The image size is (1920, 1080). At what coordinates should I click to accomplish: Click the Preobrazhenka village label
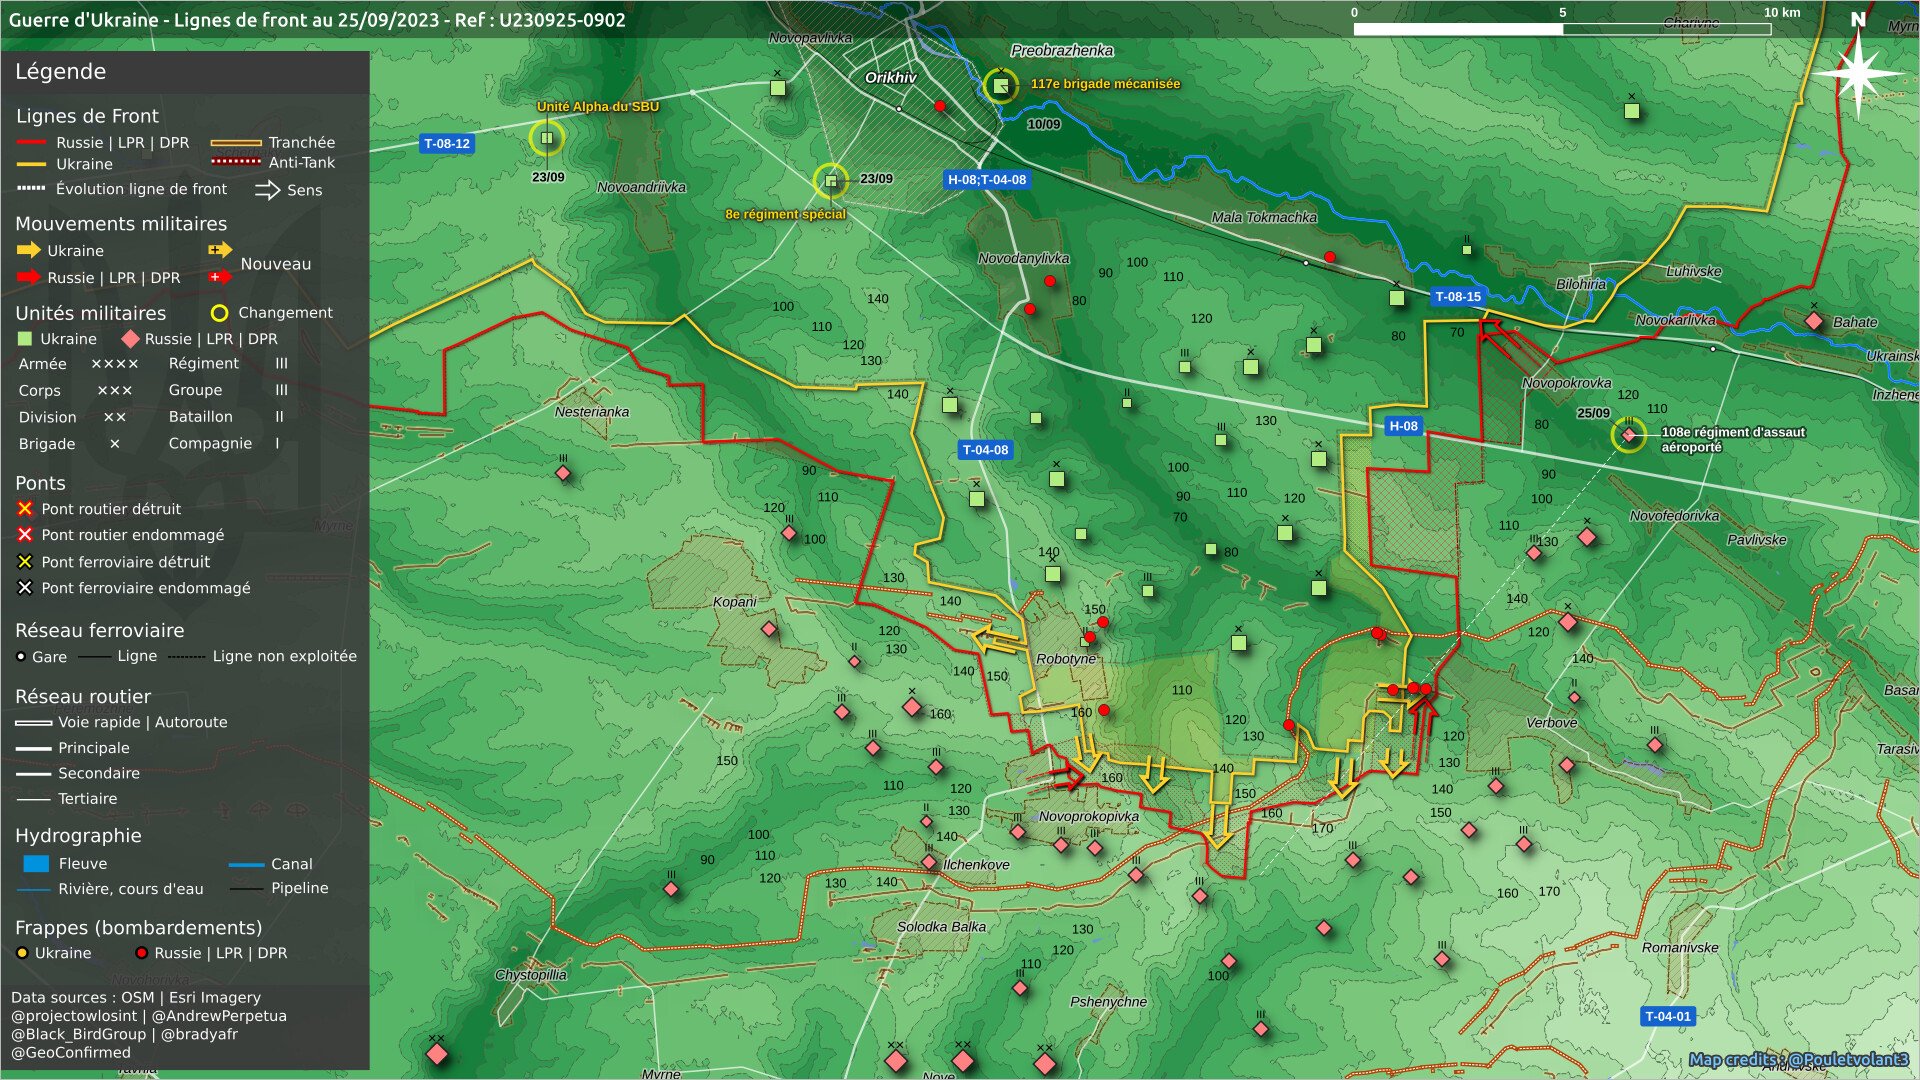[x=1062, y=50]
